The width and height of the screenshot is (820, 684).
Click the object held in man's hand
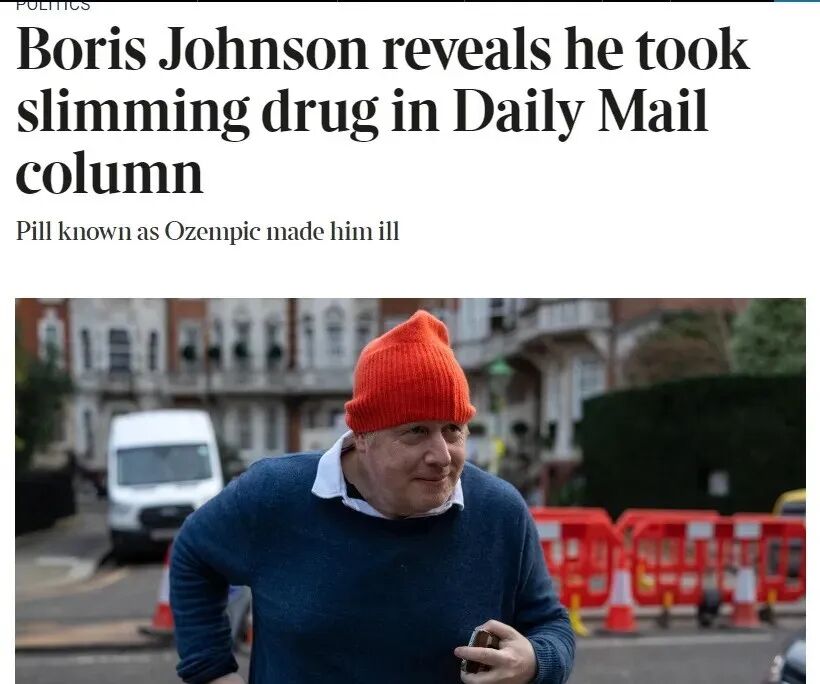click(481, 651)
